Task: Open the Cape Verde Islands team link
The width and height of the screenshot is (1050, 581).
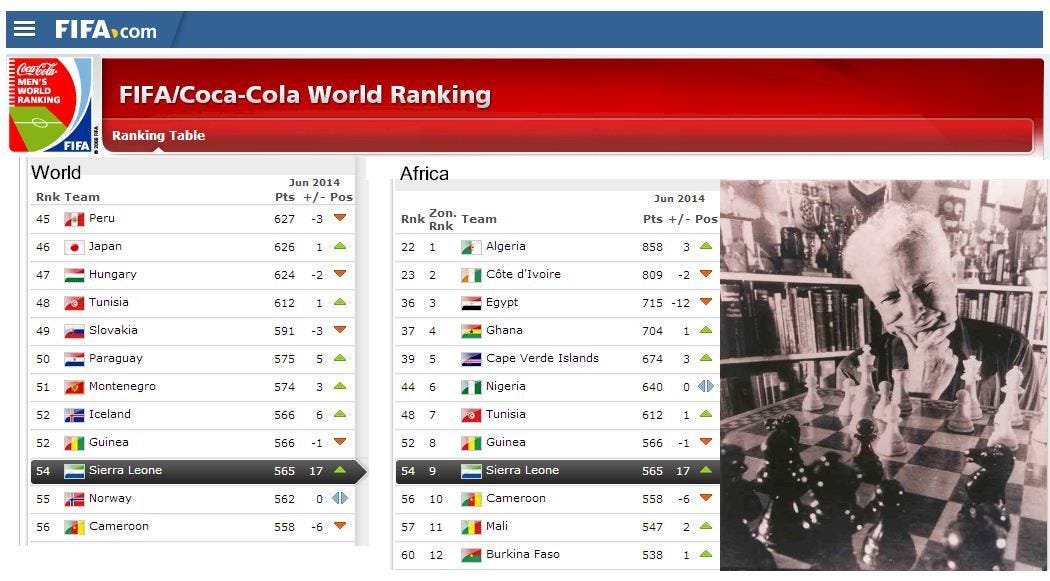Action: point(542,358)
